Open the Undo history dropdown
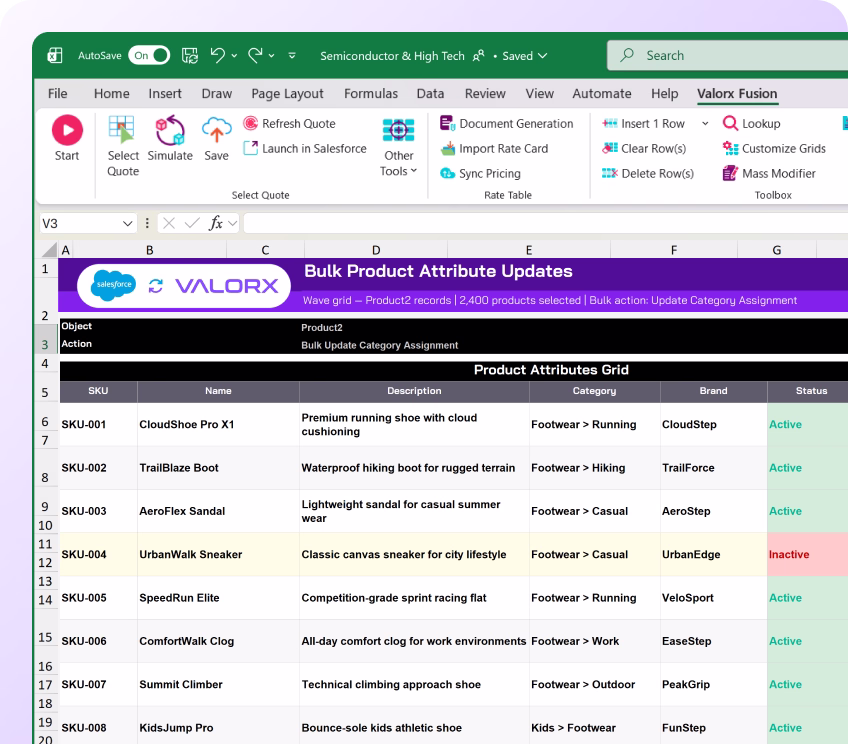Viewport: 848px width, 744px height. coord(234,56)
